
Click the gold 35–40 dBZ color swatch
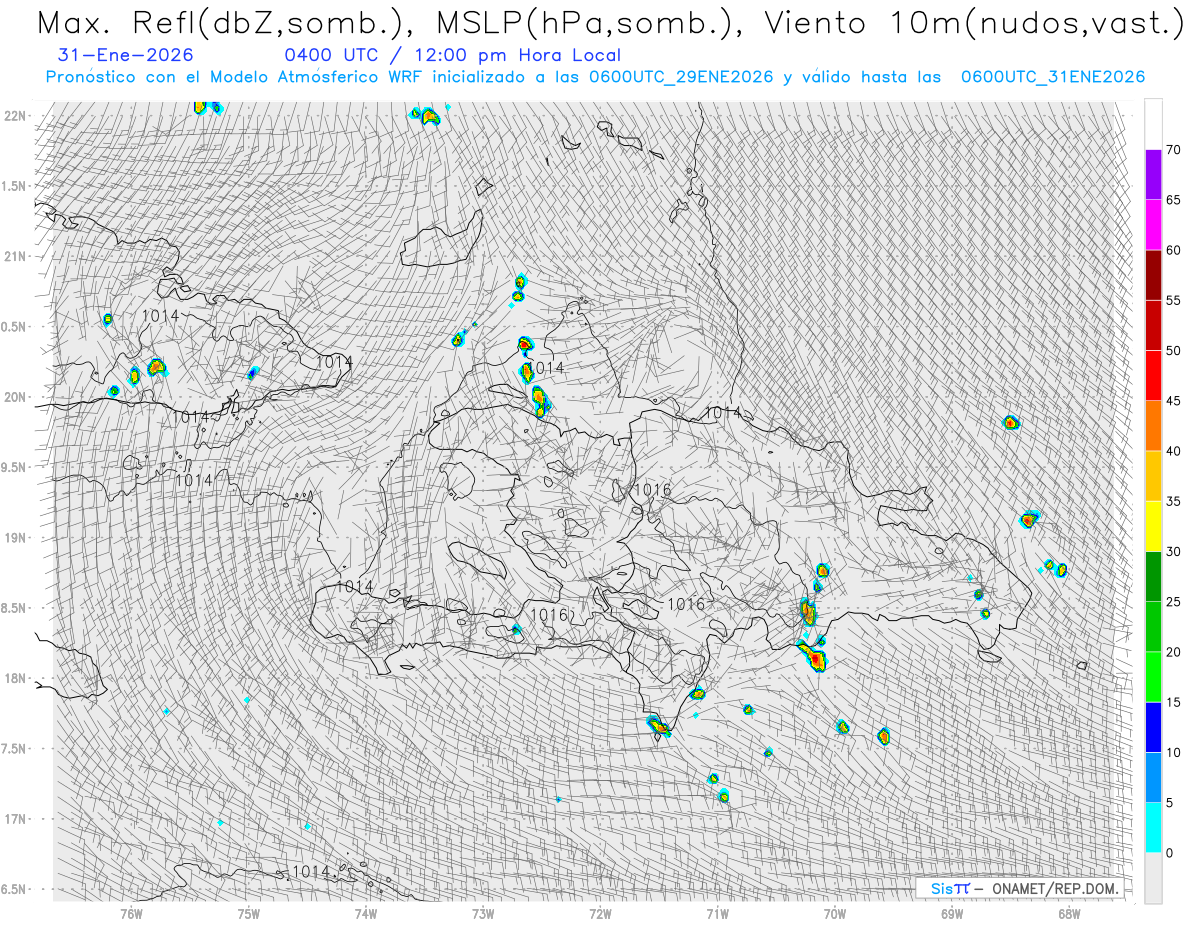click(x=1153, y=476)
